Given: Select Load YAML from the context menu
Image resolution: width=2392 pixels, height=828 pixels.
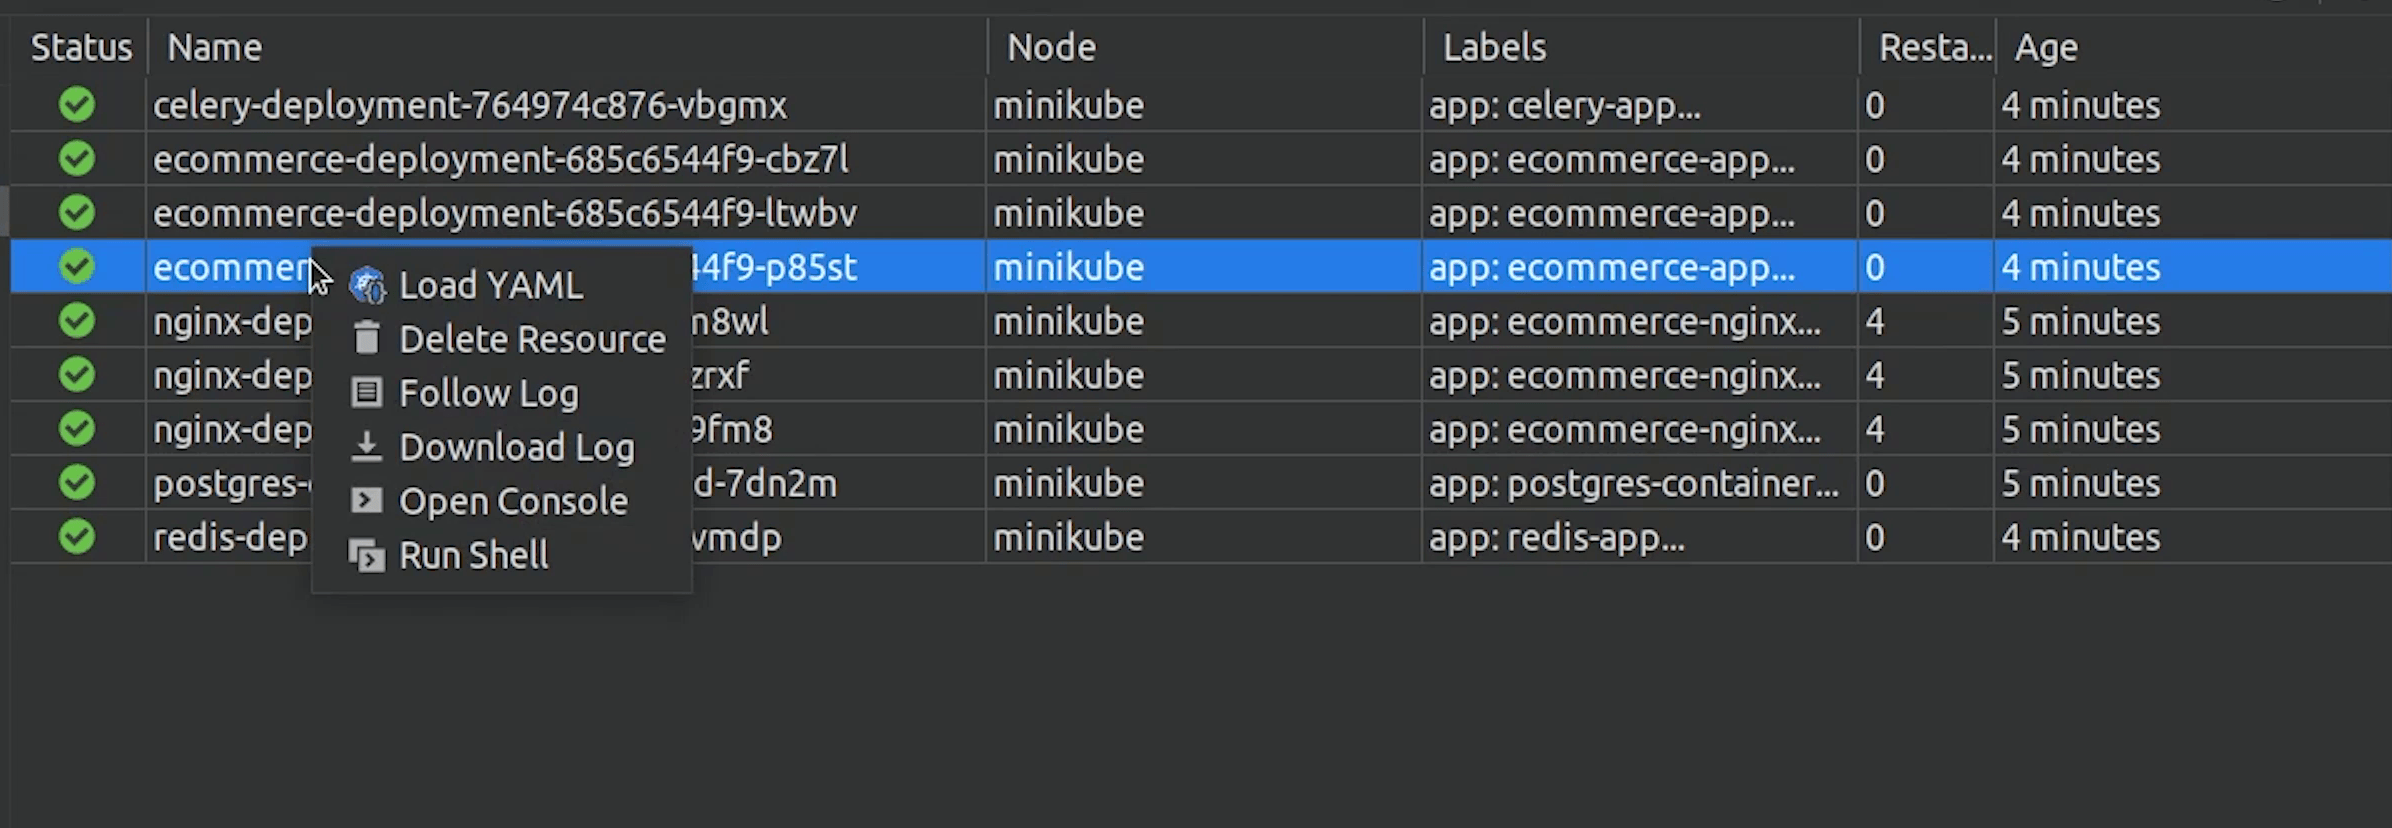Looking at the screenshot, I should pyautogui.click(x=491, y=286).
